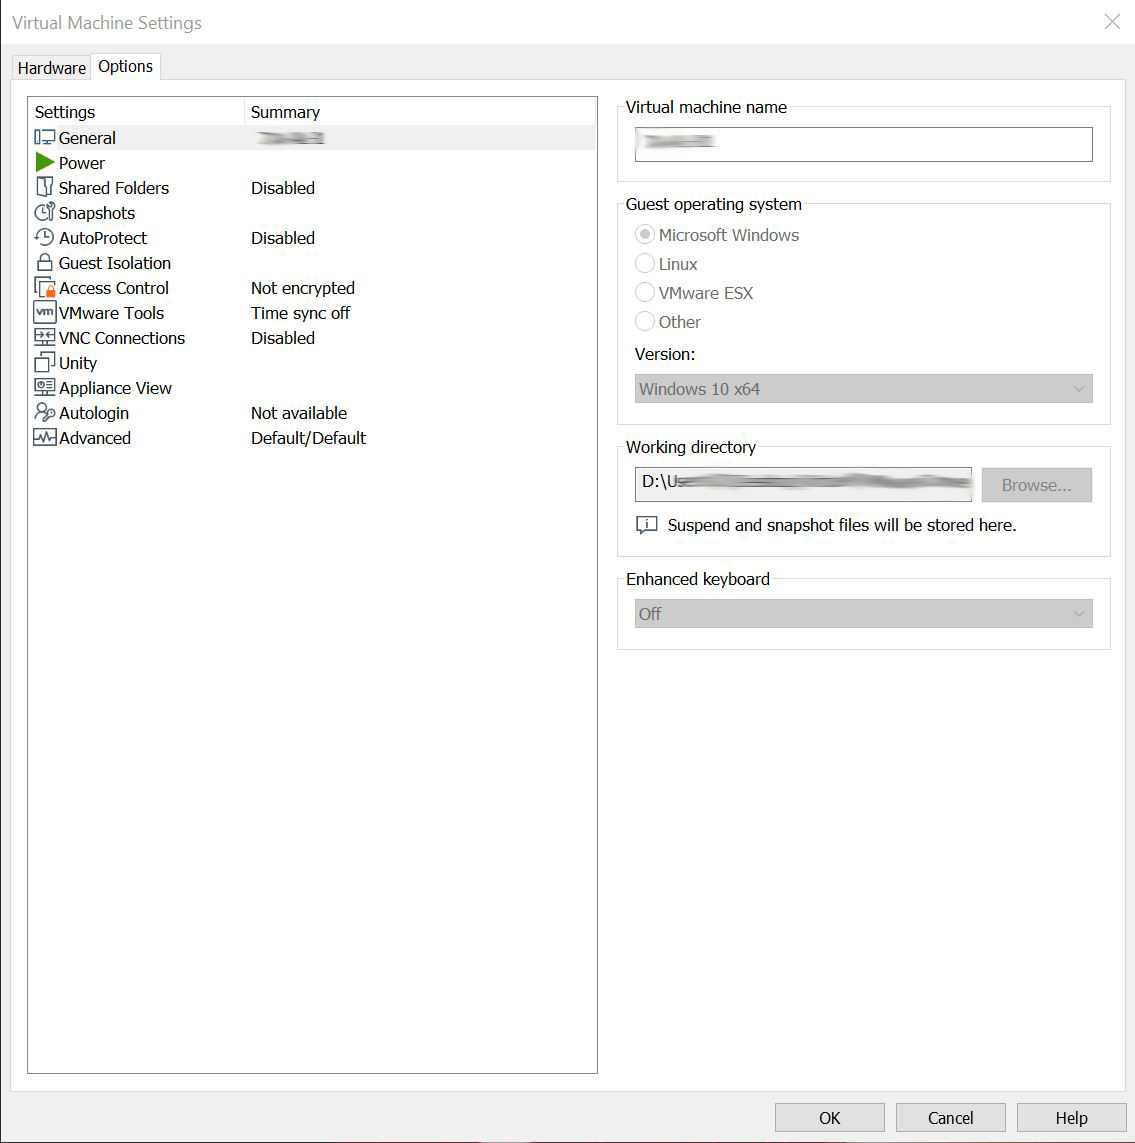This screenshot has width=1135, height=1143.
Task: Open the Windows 10 x64 version dropdown
Action: (x=863, y=389)
